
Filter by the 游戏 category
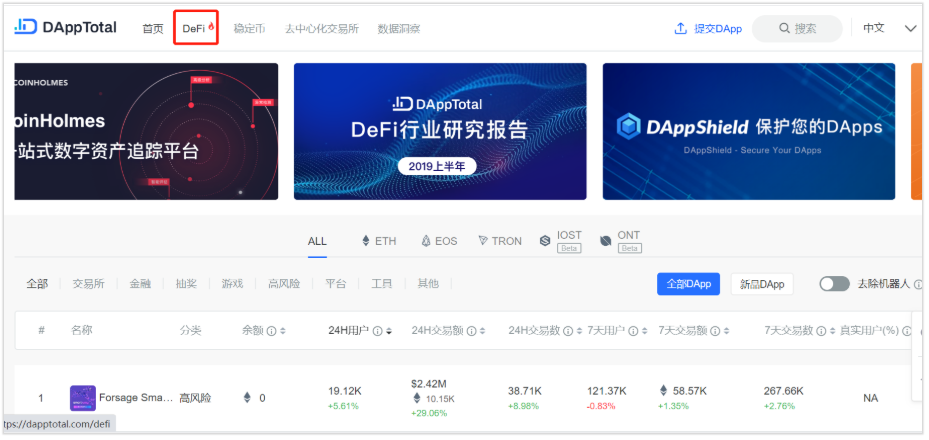[x=232, y=284]
